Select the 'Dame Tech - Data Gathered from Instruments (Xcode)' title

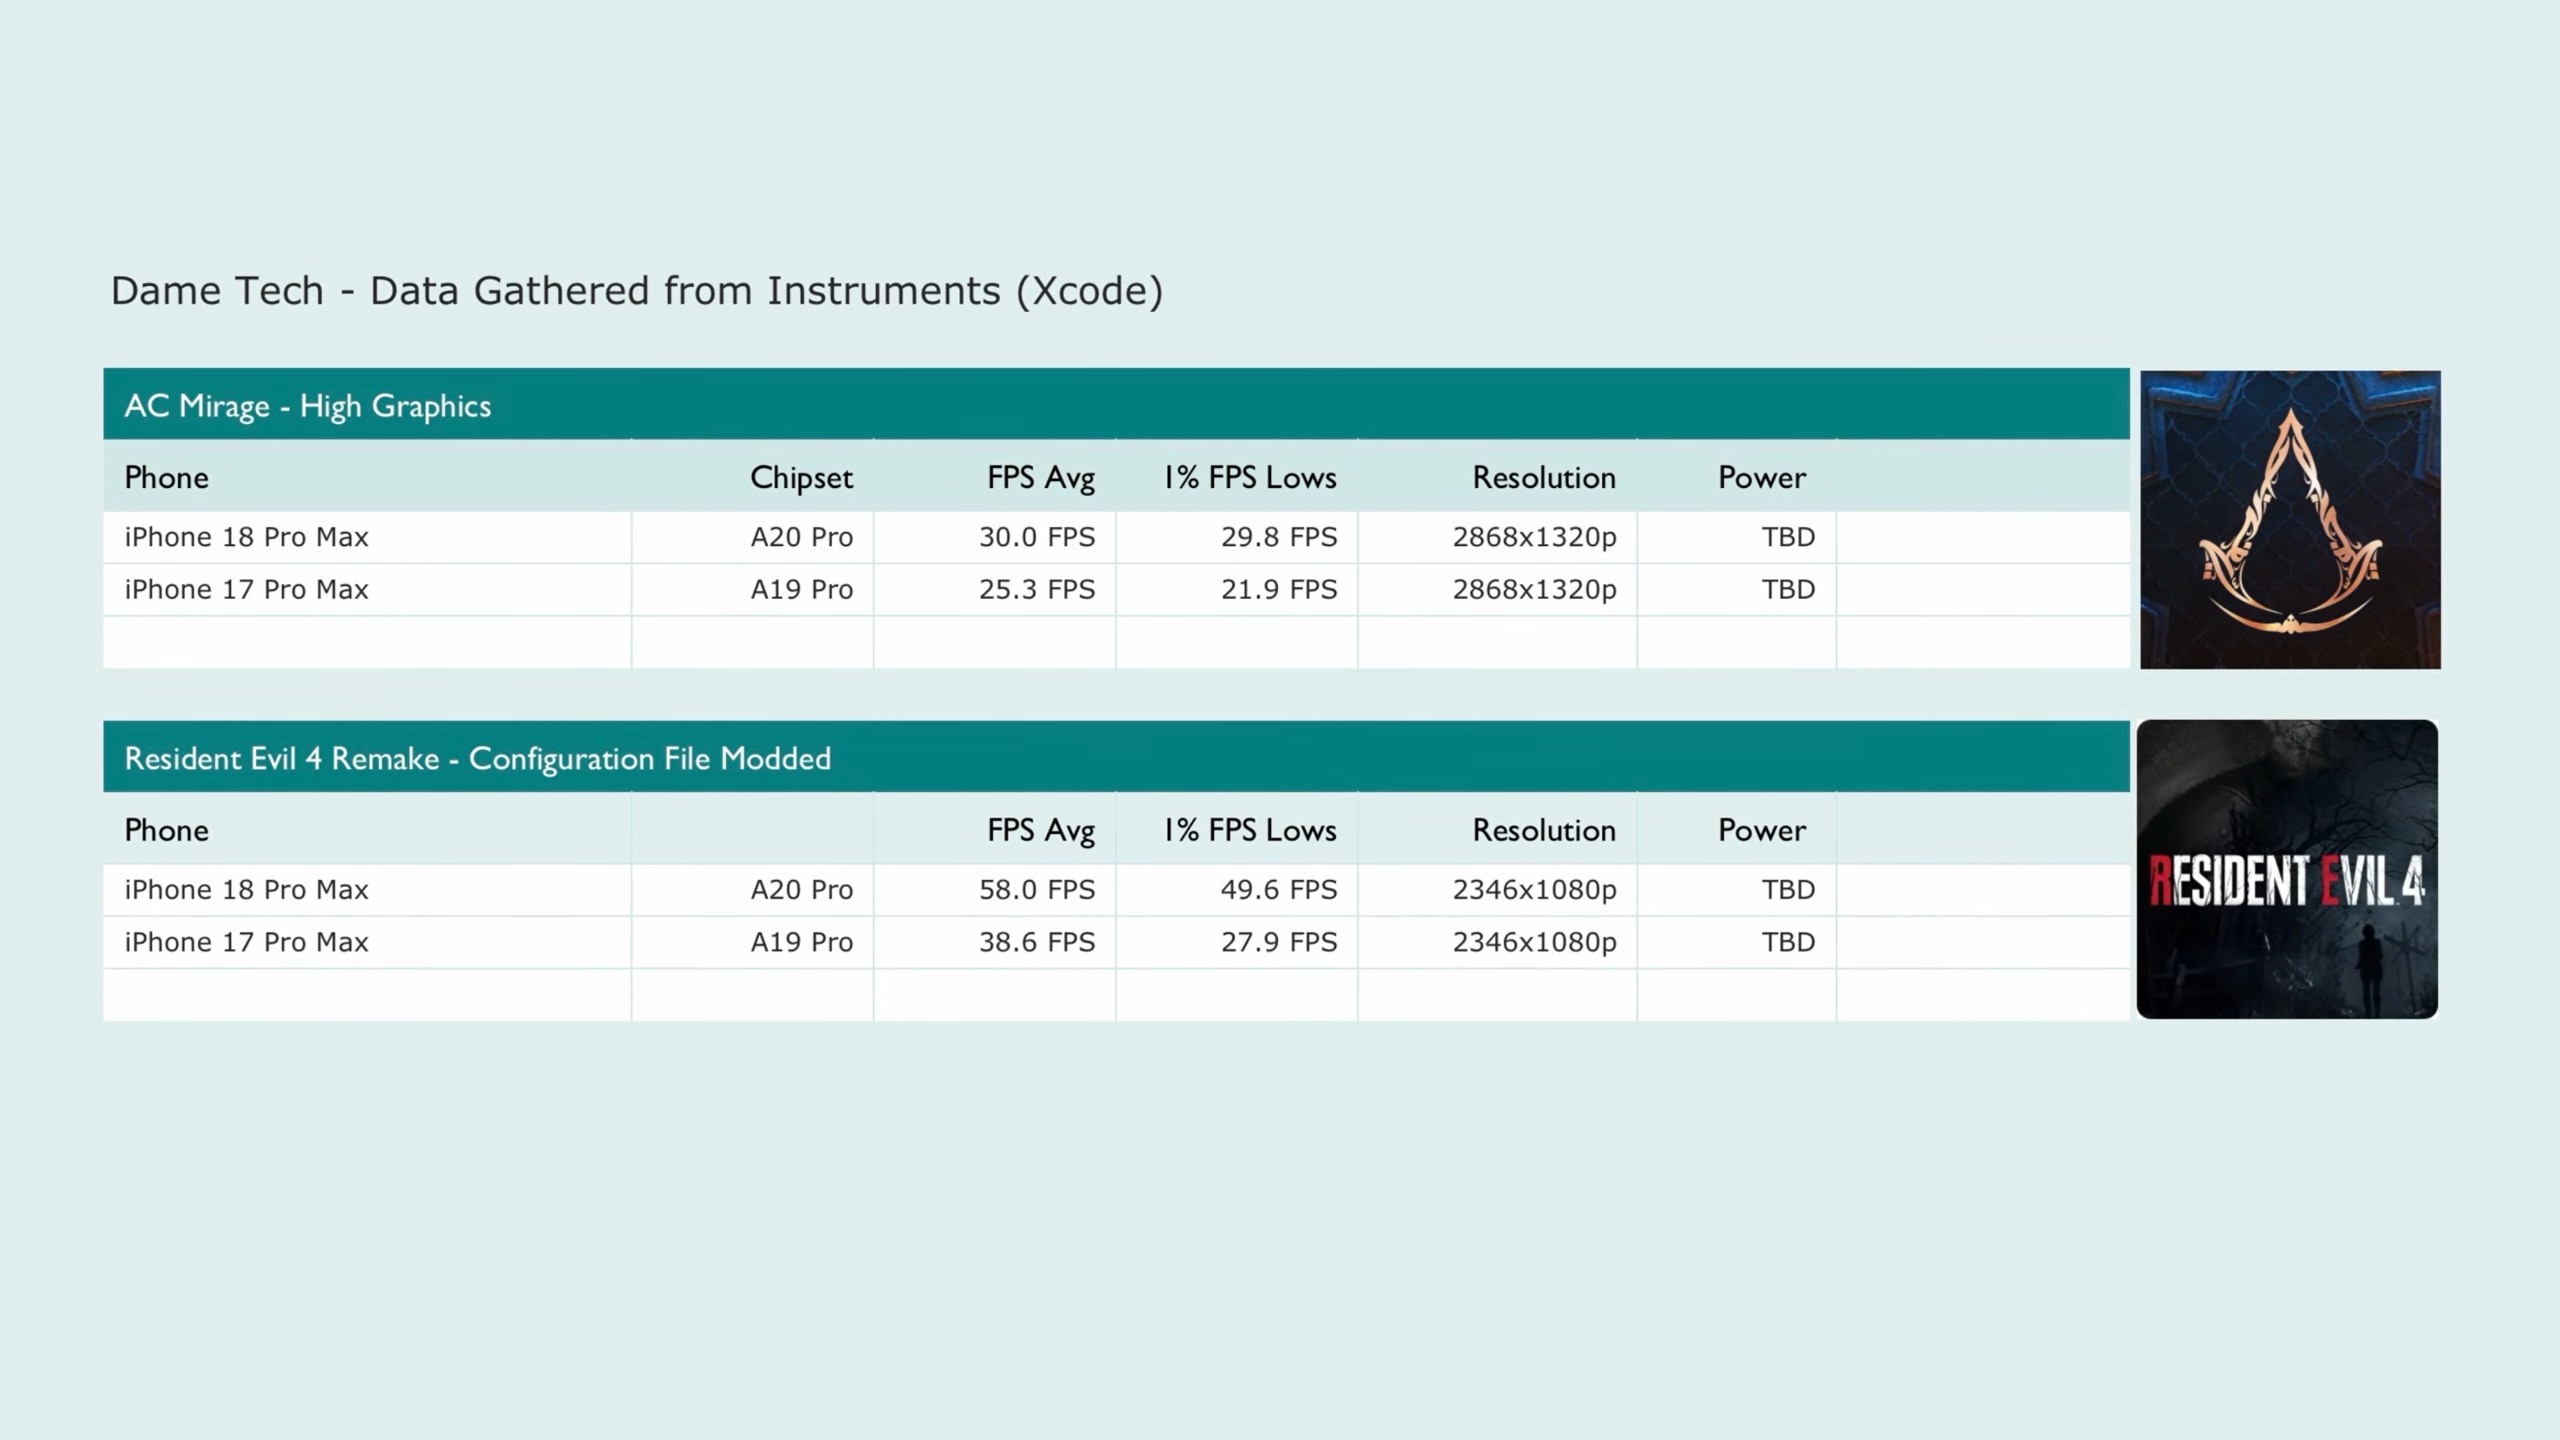pos(637,291)
